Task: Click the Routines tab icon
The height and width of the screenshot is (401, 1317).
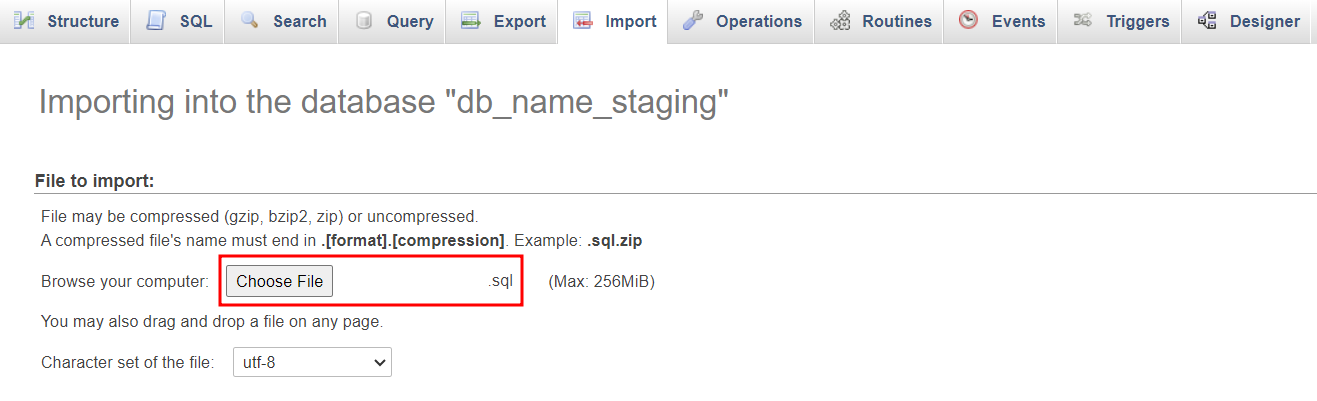Action: pos(840,21)
